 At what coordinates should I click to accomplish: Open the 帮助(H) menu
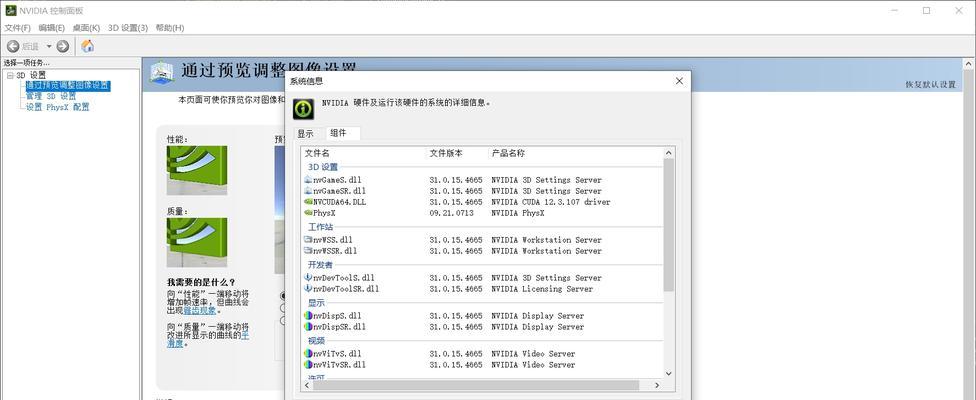point(170,28)
